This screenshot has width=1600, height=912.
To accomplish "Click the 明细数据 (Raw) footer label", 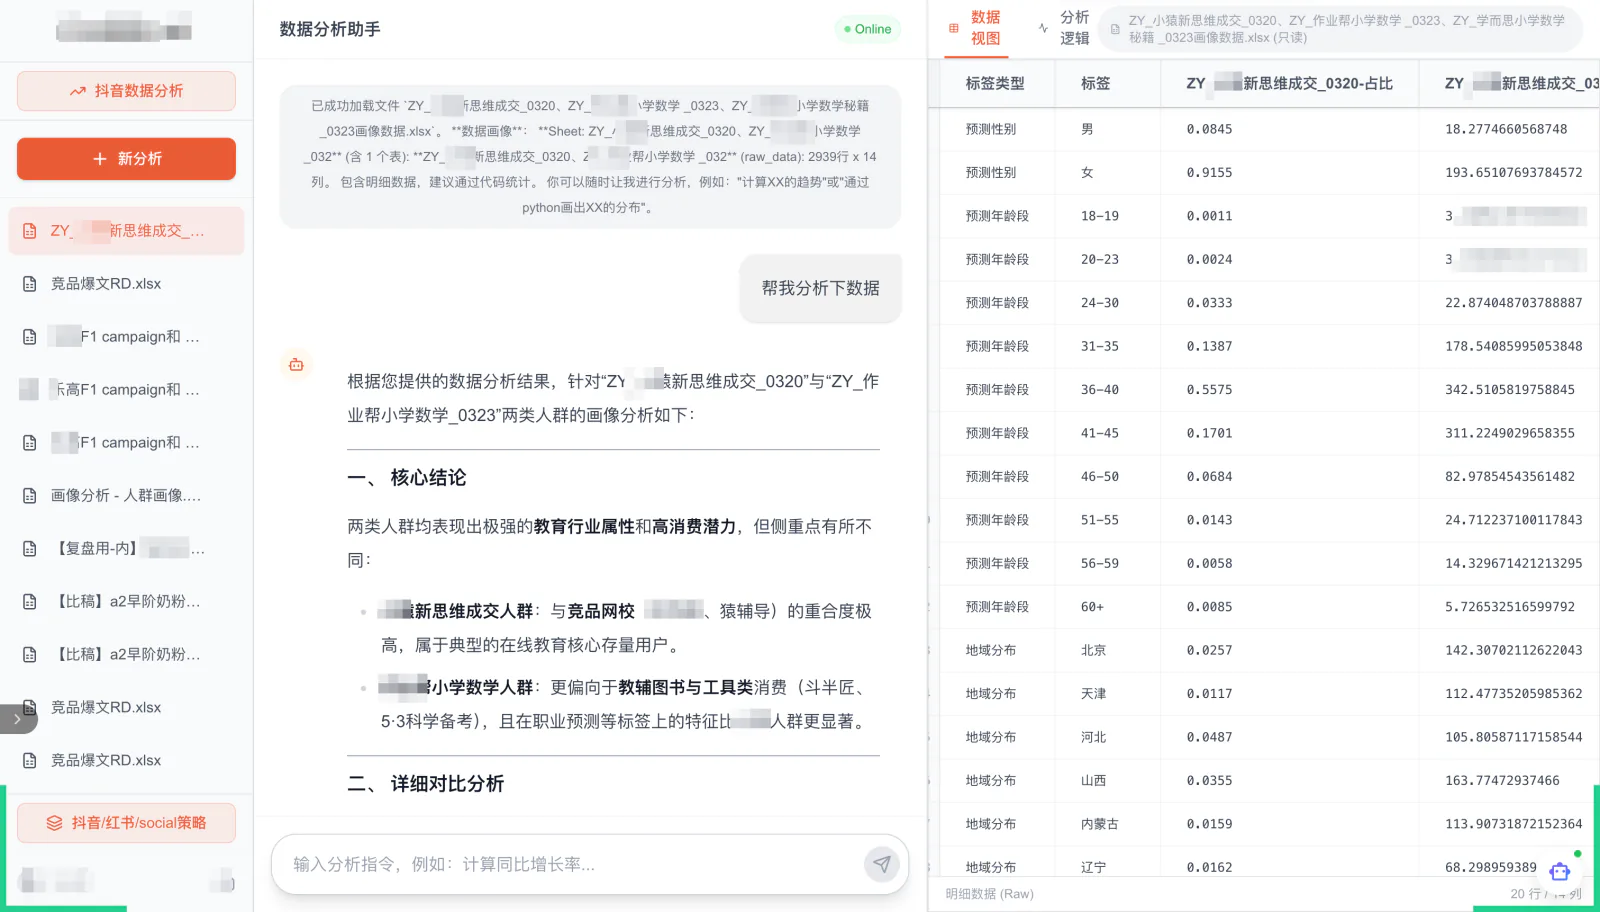I will pos(990,894).
